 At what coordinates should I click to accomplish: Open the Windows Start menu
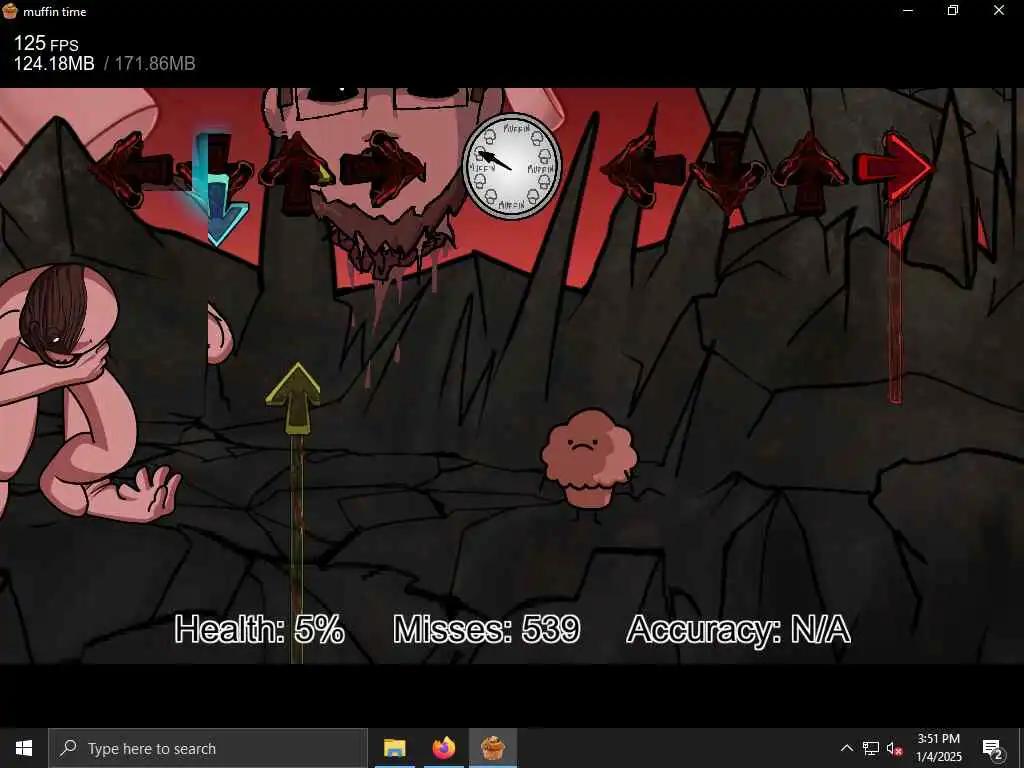tap(24, 748)
